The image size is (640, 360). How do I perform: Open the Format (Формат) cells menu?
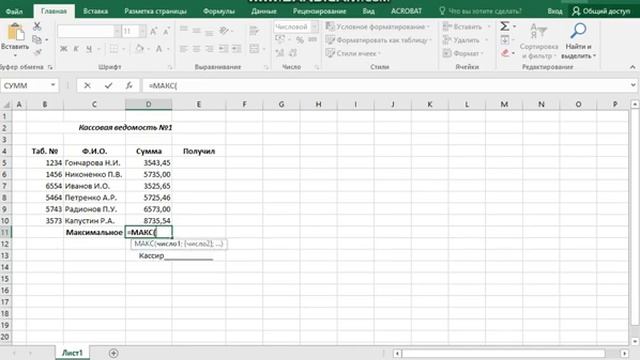(463, 53)
